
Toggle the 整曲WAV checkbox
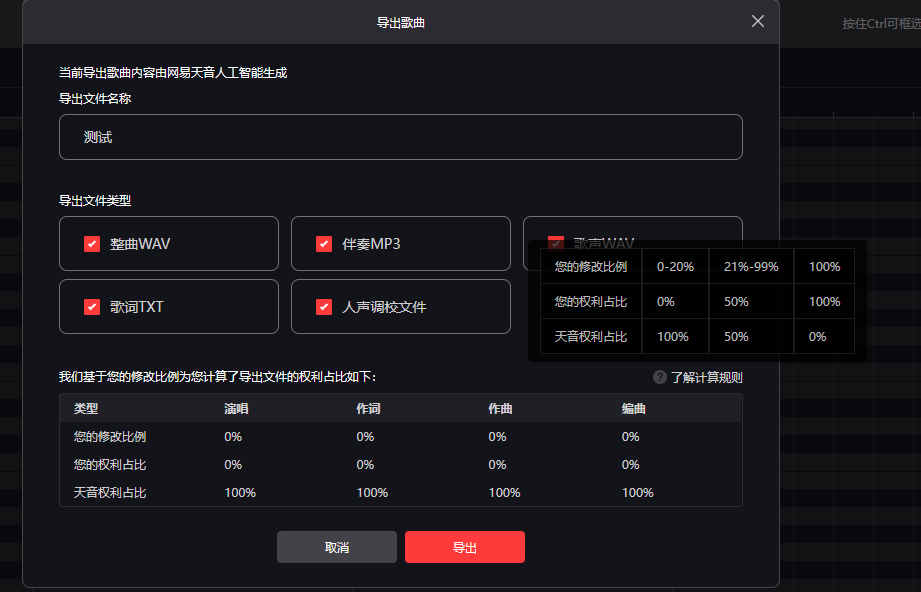(92, 243)
